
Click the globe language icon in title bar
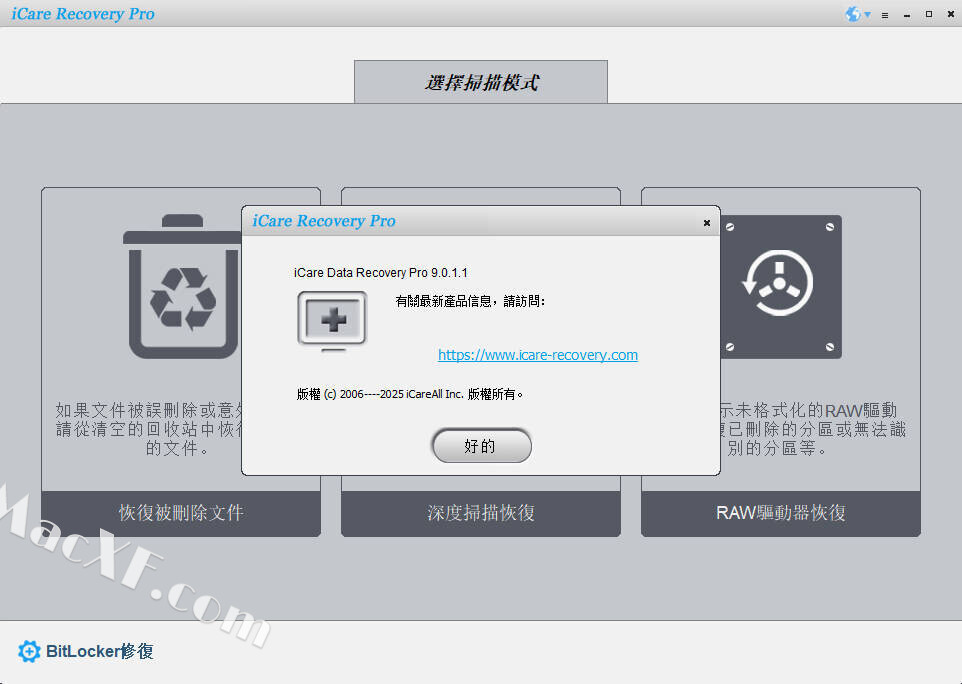tap(853, 14)
